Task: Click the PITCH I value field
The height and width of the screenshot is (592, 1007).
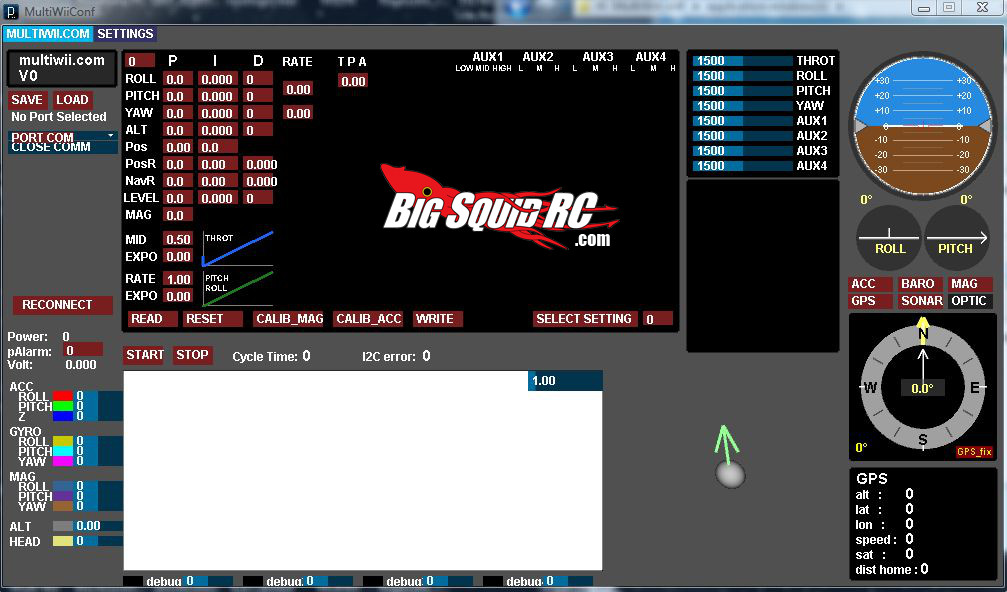Action: pos(218,96)
